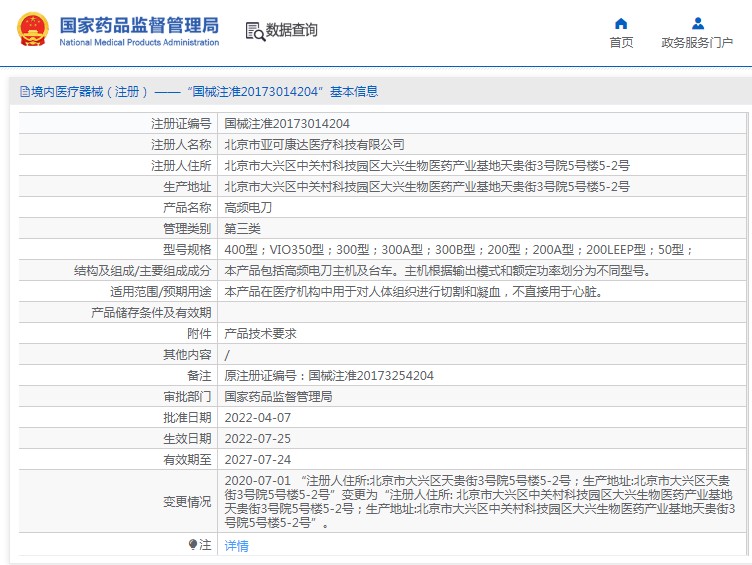The image size is (752, 565).
Task: Select expiry date 2027-07-24
Action: 258,459
